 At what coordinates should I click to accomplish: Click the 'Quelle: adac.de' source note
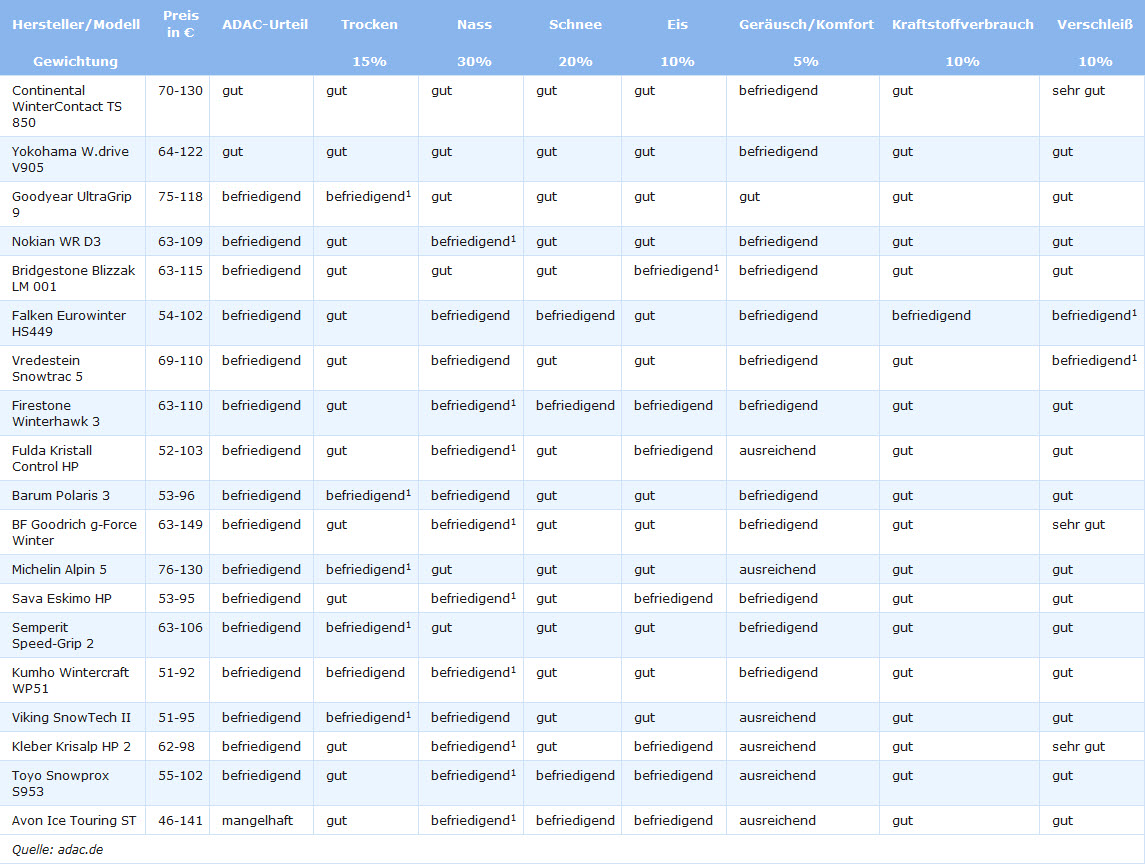[58, 849]
